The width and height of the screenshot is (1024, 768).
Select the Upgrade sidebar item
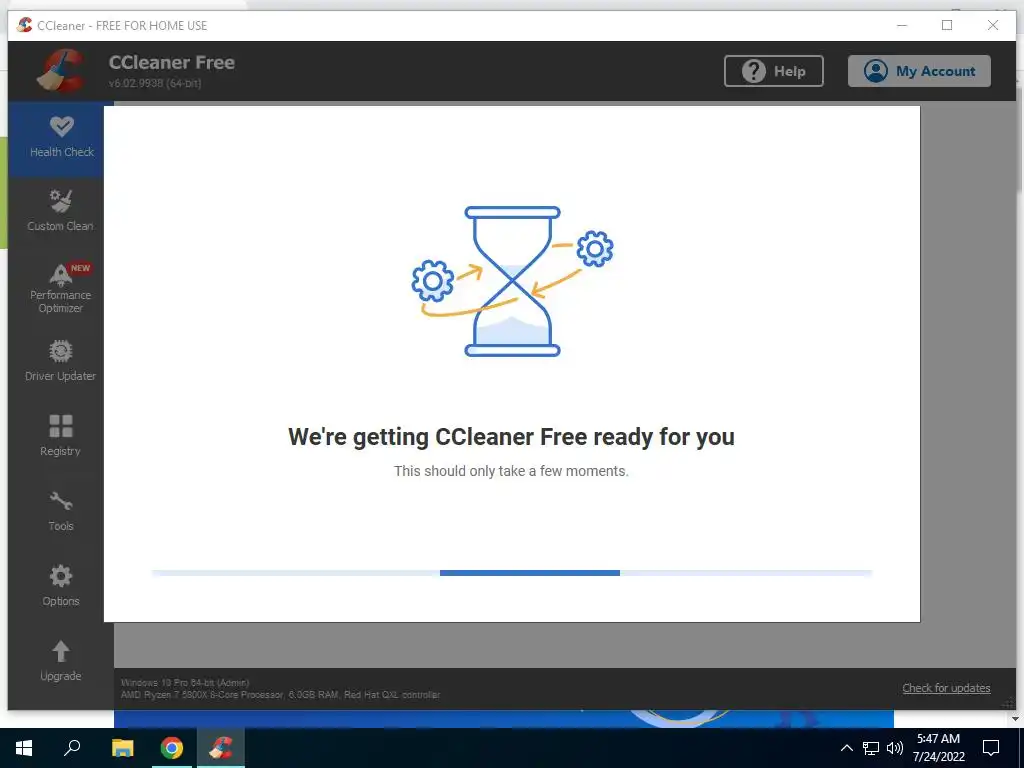[x=60, y=661]
